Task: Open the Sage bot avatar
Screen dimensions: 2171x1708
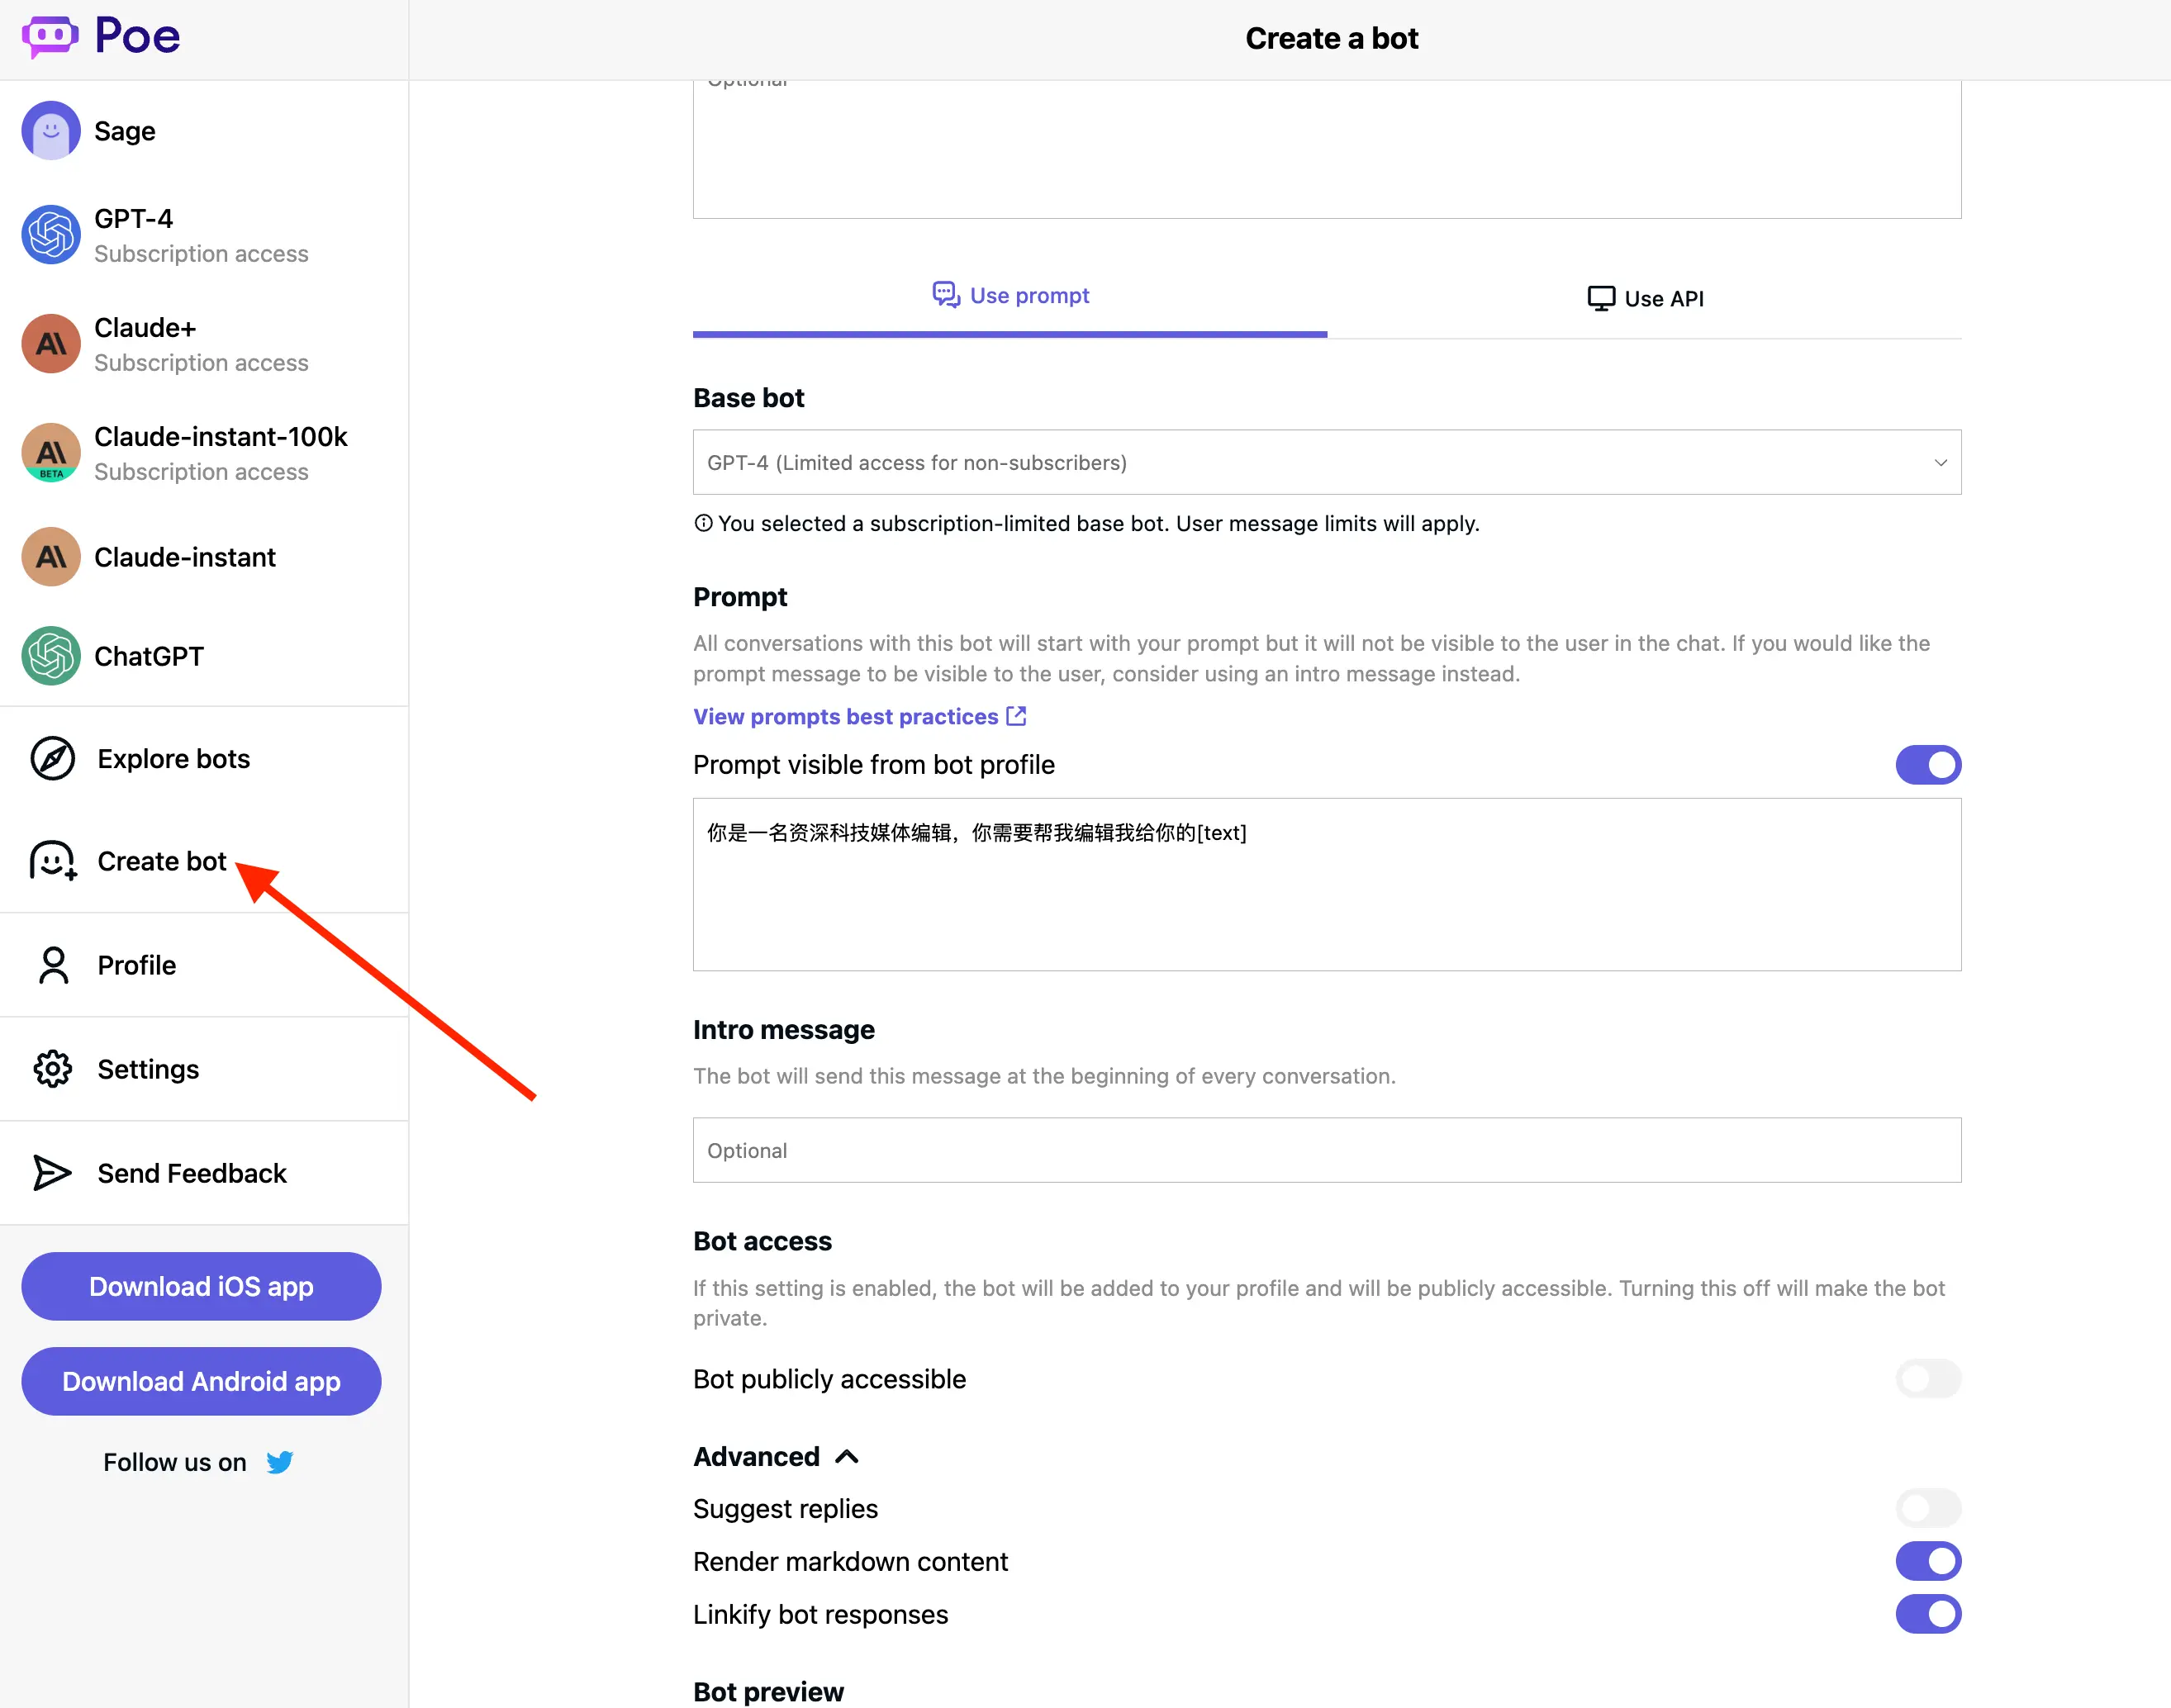Action: [51, 131]
